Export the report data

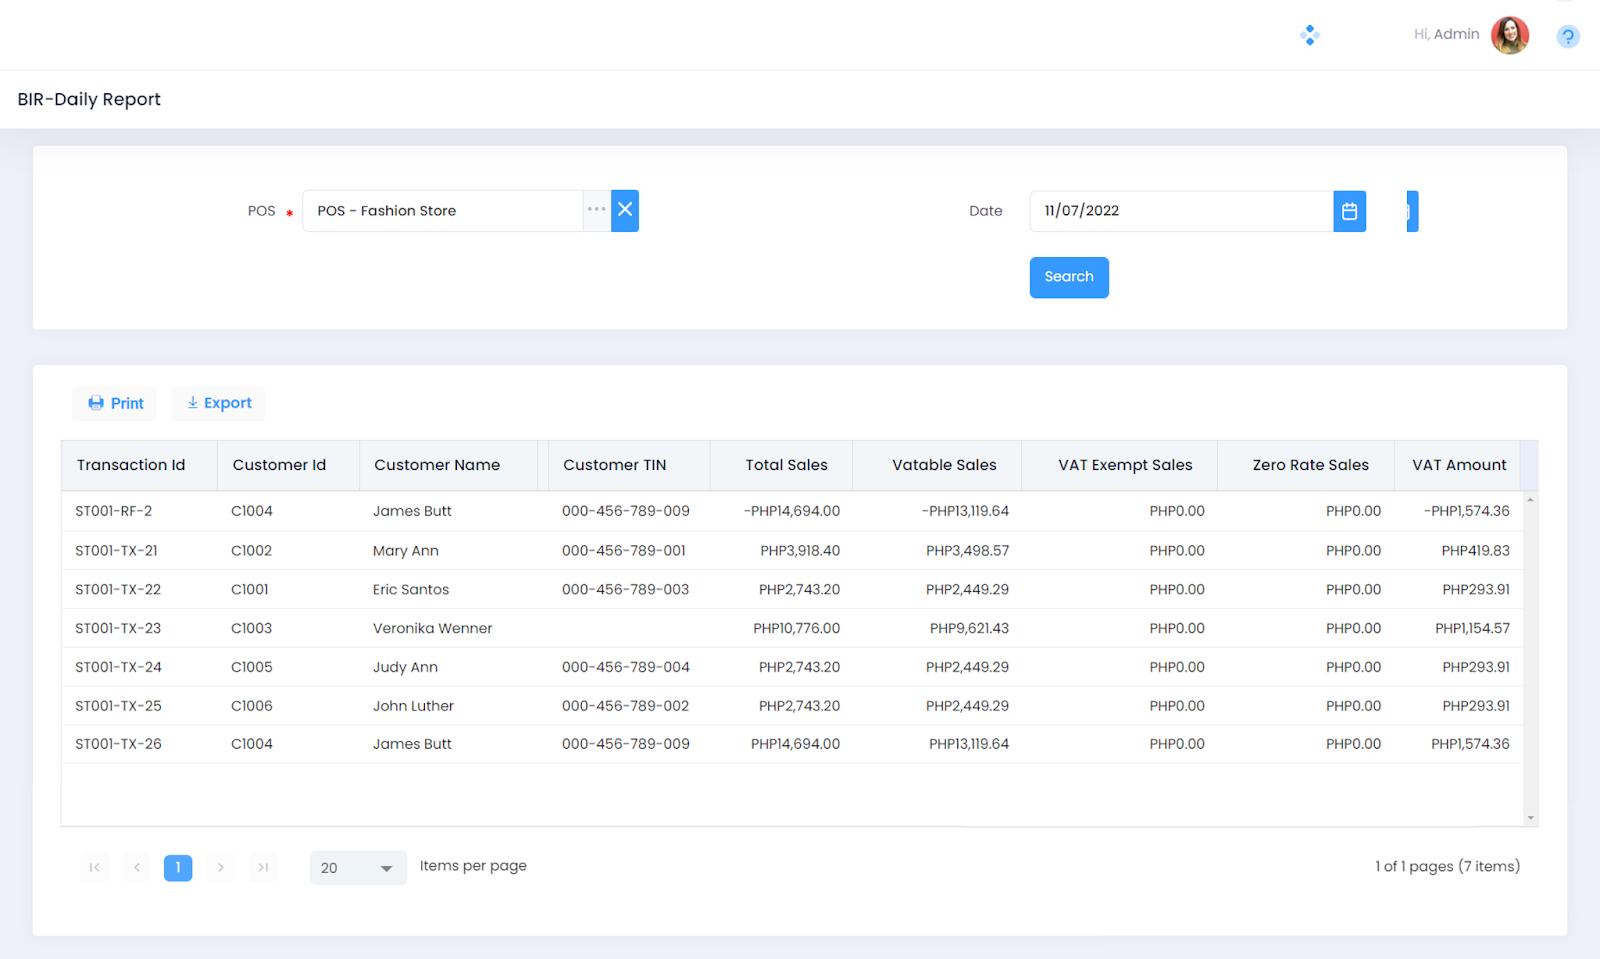point(218,403)
